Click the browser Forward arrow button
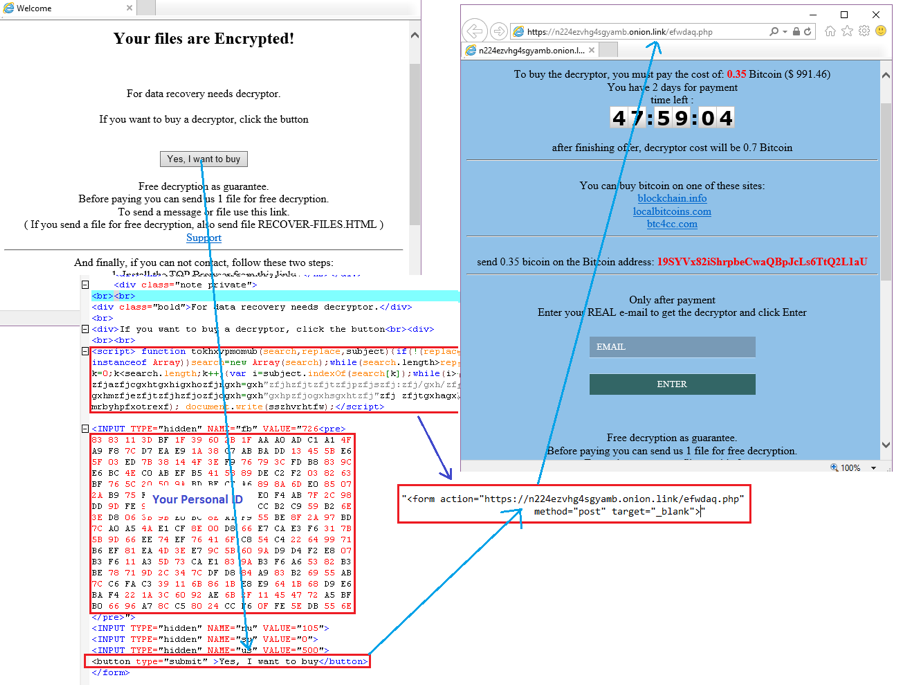The height and width of the screenshot is (685, 899). coord(499,31)
